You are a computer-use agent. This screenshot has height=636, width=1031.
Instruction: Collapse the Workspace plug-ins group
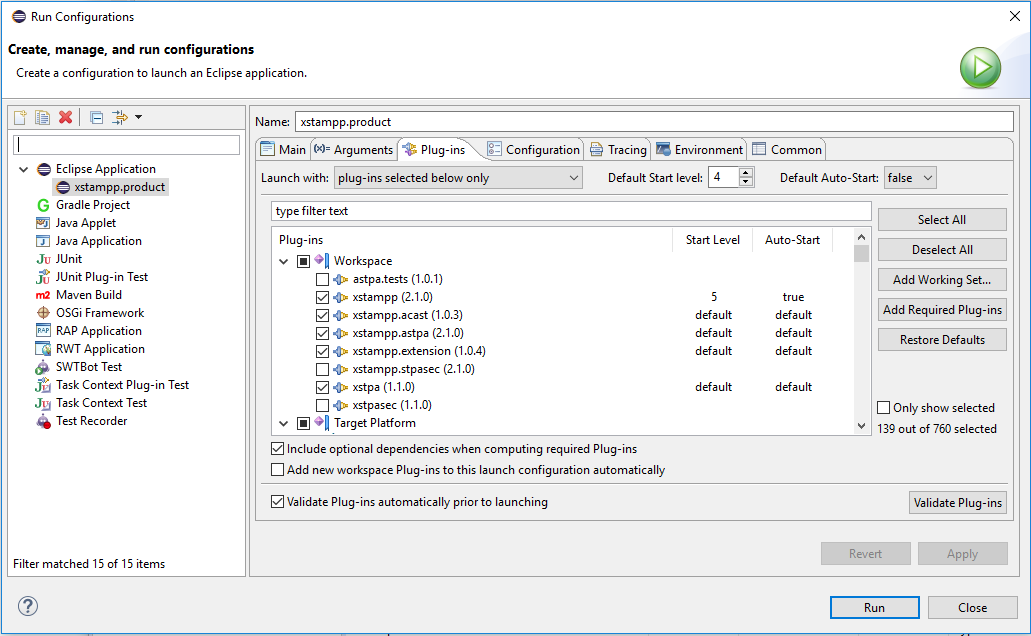coord(283,261)
